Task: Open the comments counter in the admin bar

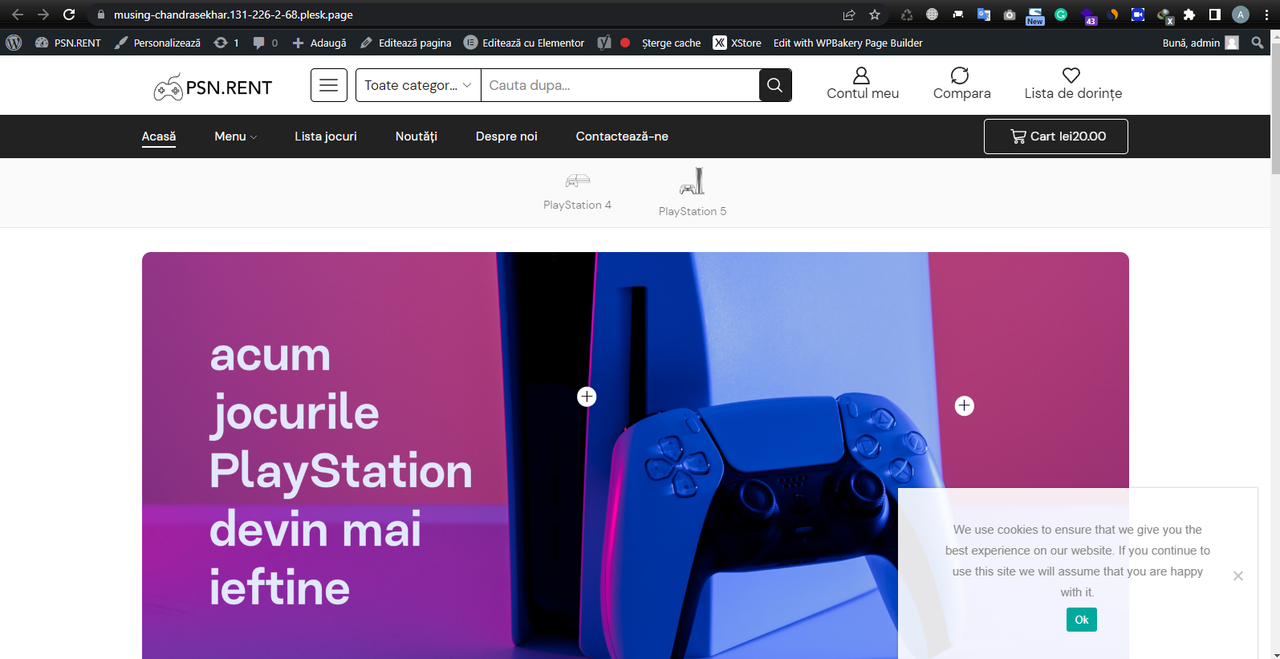Action: coord(265,43)
